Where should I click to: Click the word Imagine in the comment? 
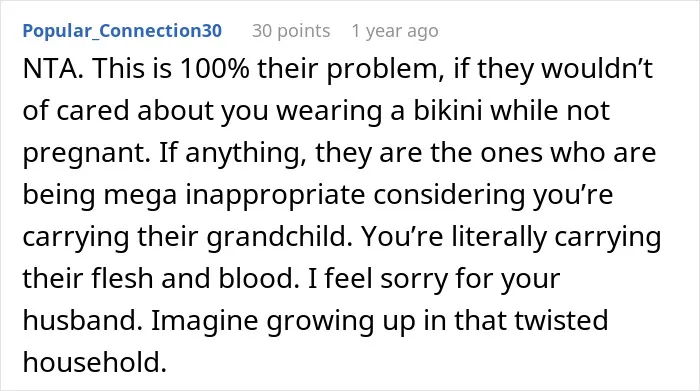tap(204, 321)
